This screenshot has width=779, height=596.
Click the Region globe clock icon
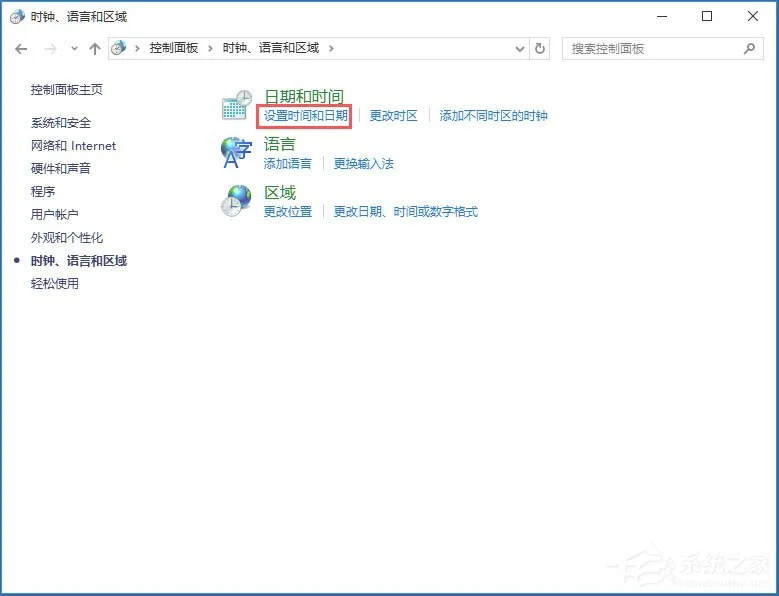pyautogui.click(x=237, y=200)
